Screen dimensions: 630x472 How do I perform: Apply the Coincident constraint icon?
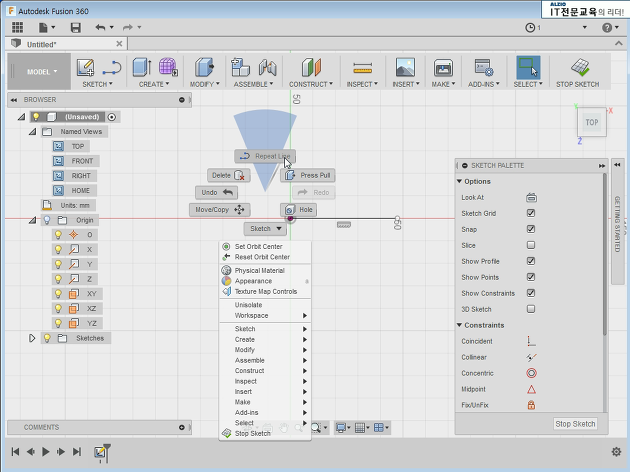click(531, 341)
